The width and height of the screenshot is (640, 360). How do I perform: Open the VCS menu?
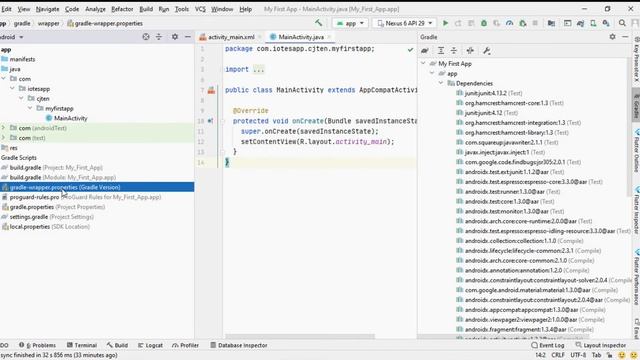point(200,9)
